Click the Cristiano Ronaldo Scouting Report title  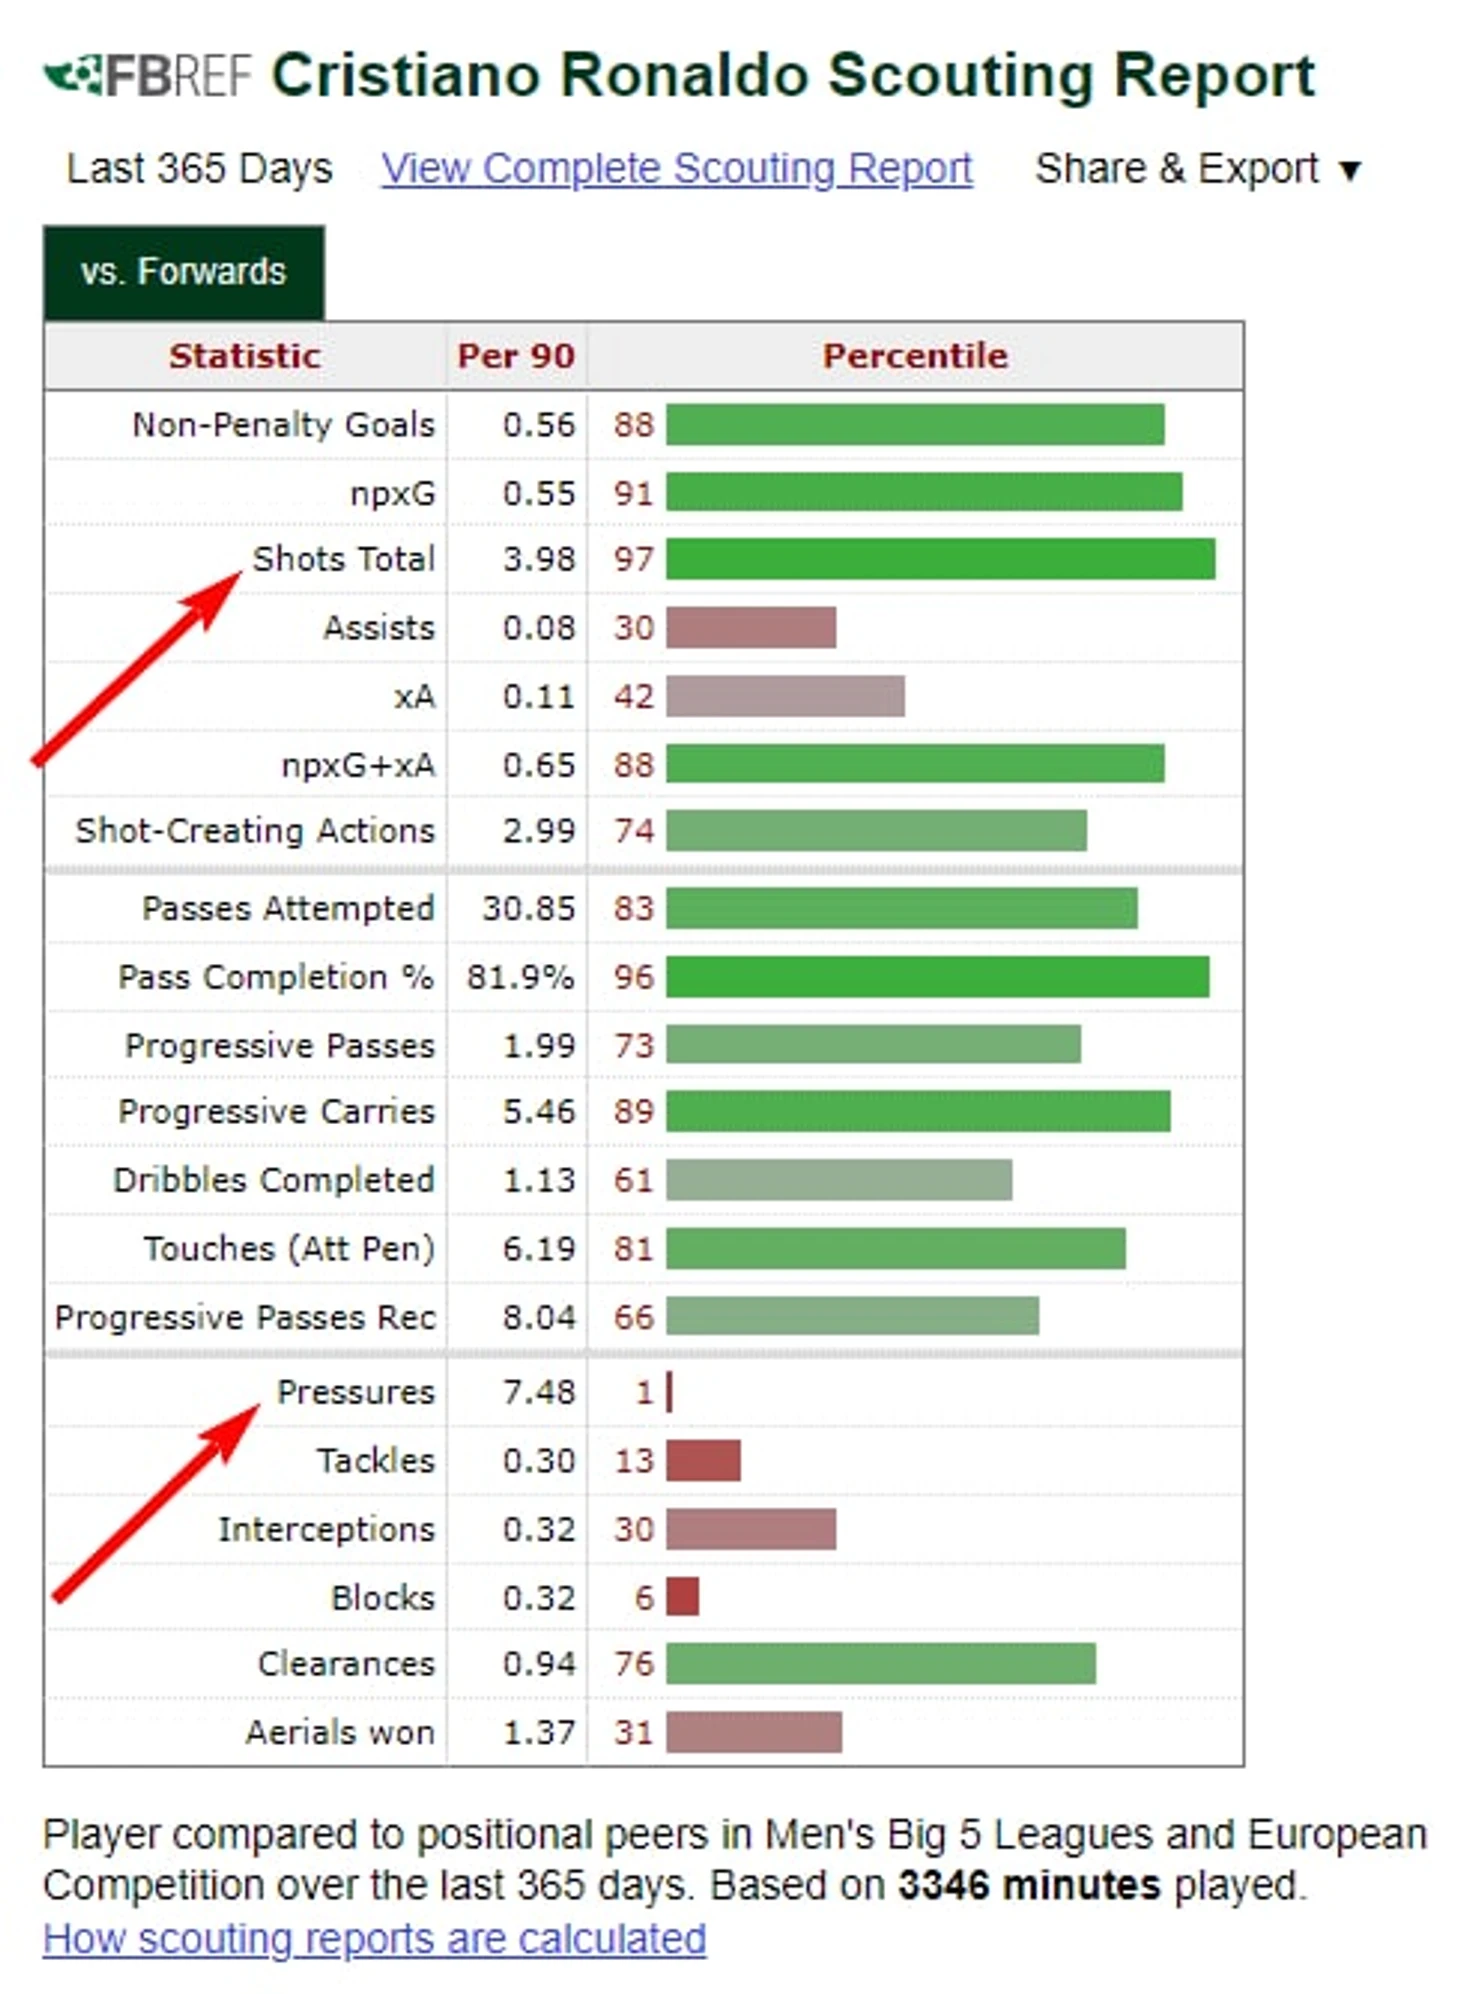click(x=793, y=76)
